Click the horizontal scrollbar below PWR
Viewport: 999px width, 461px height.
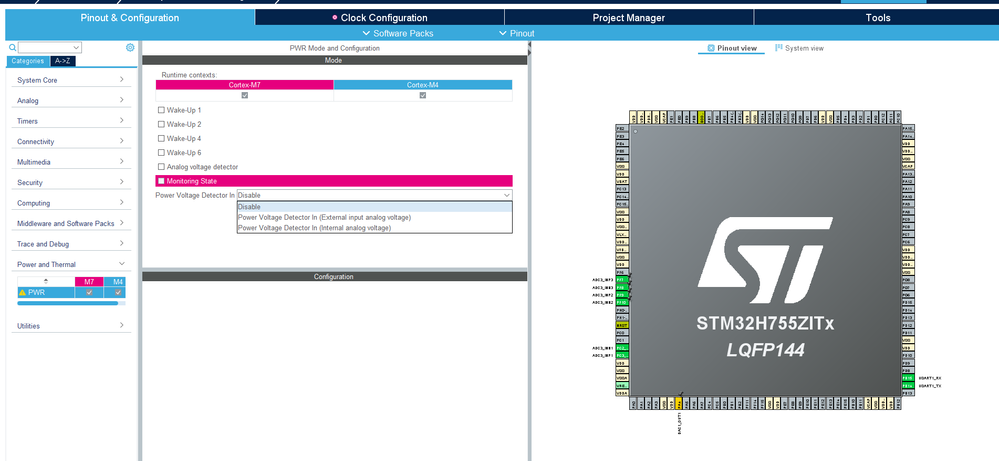tap(68, 303)
